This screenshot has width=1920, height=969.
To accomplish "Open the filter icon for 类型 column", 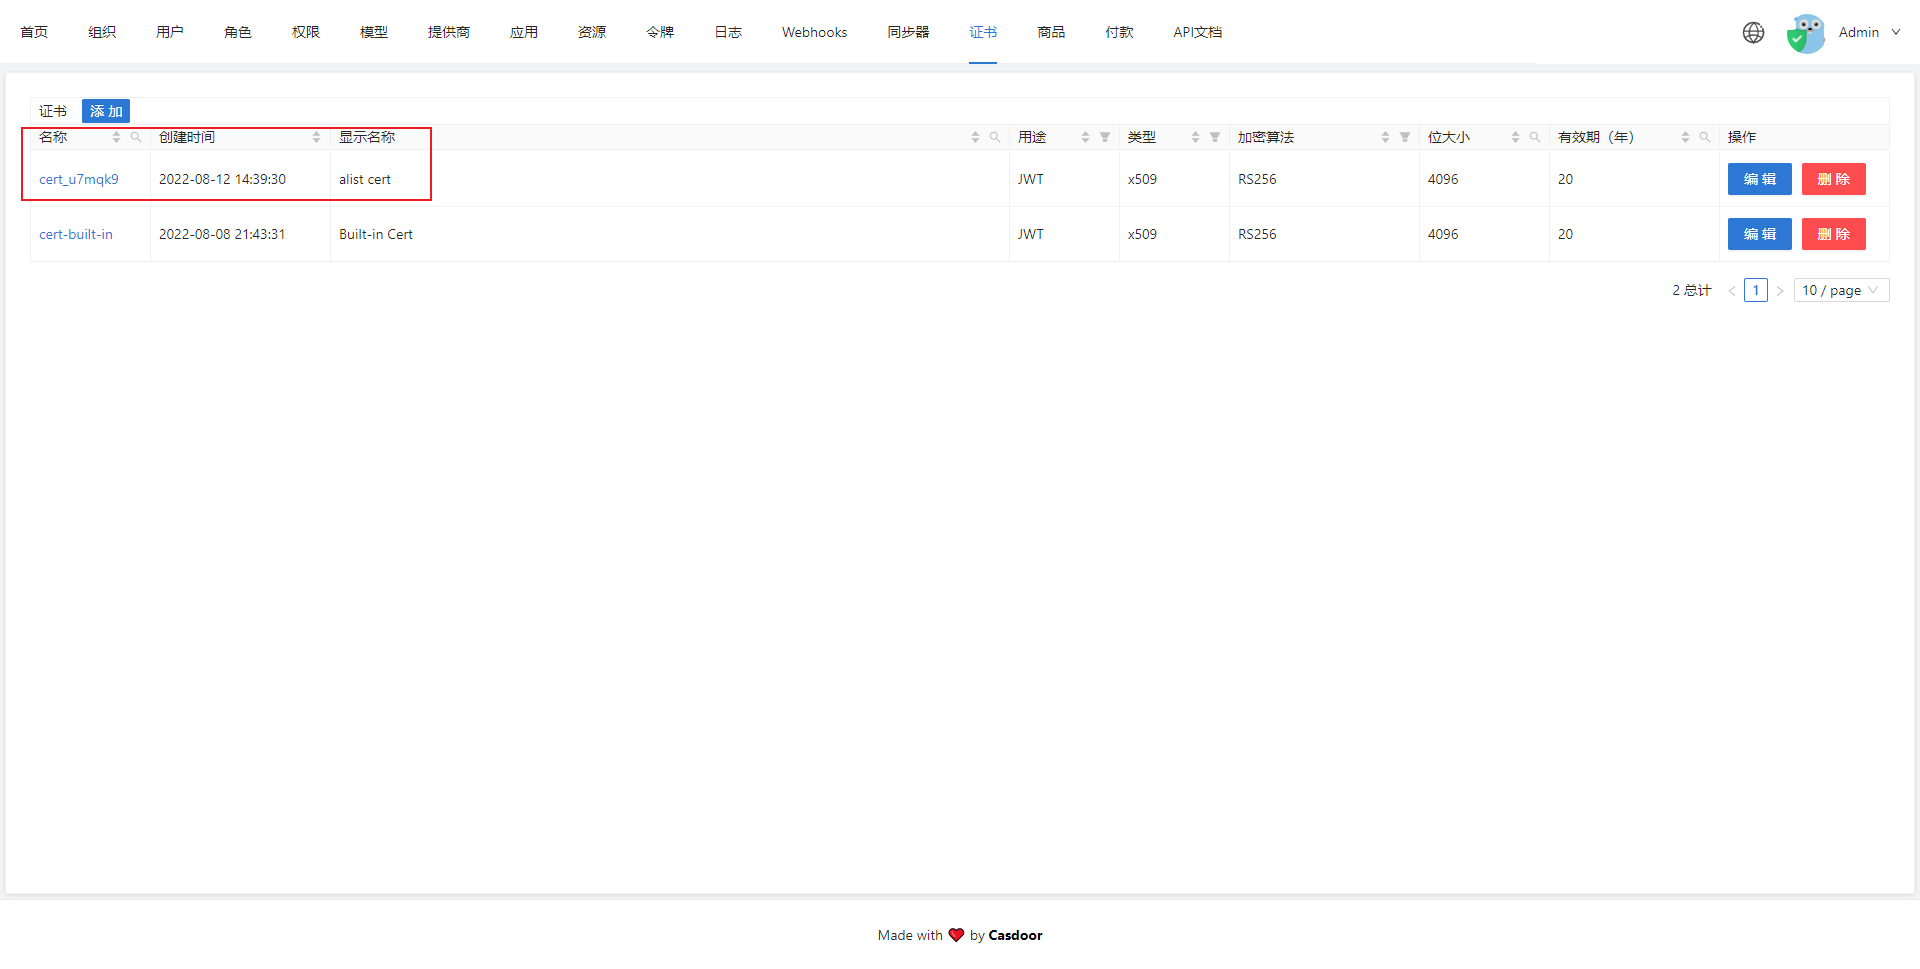I will [x=1215, y=137].
